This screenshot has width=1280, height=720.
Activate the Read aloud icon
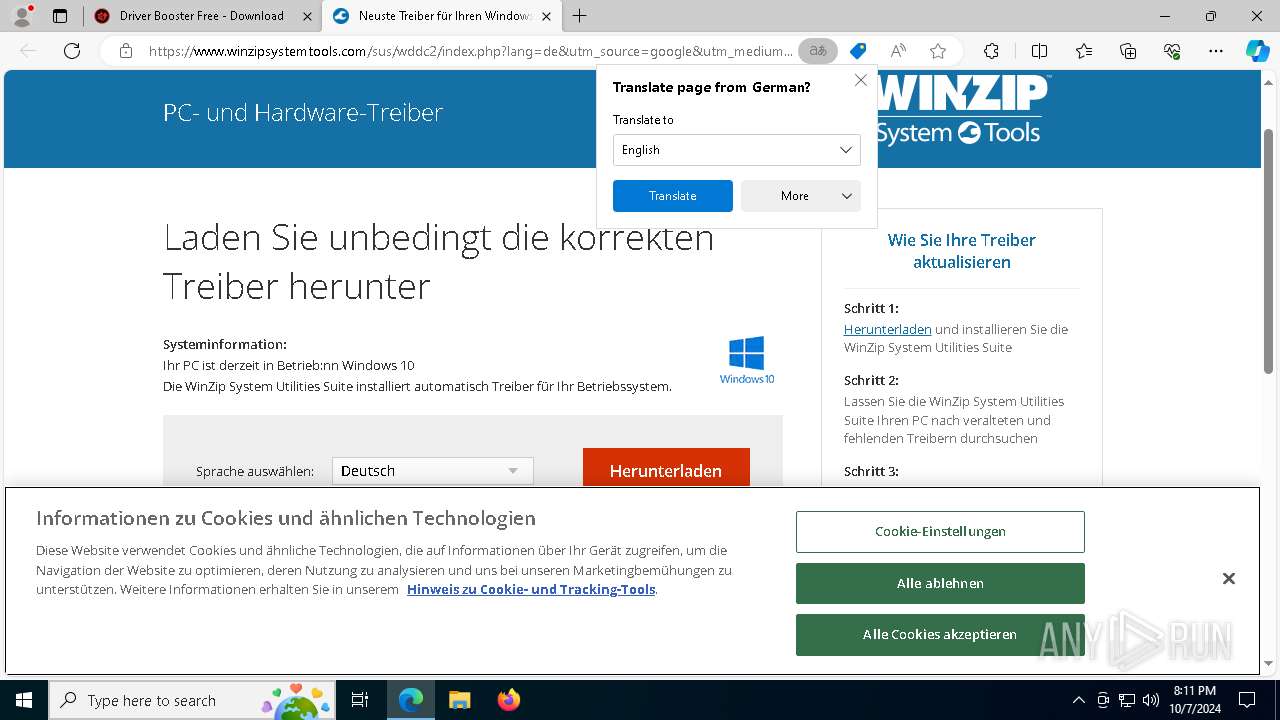[898, 51]
